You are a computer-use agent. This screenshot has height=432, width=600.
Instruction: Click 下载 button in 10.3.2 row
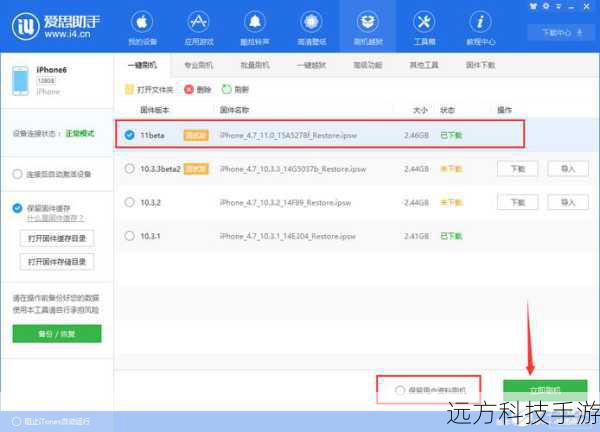click(518, 202)
